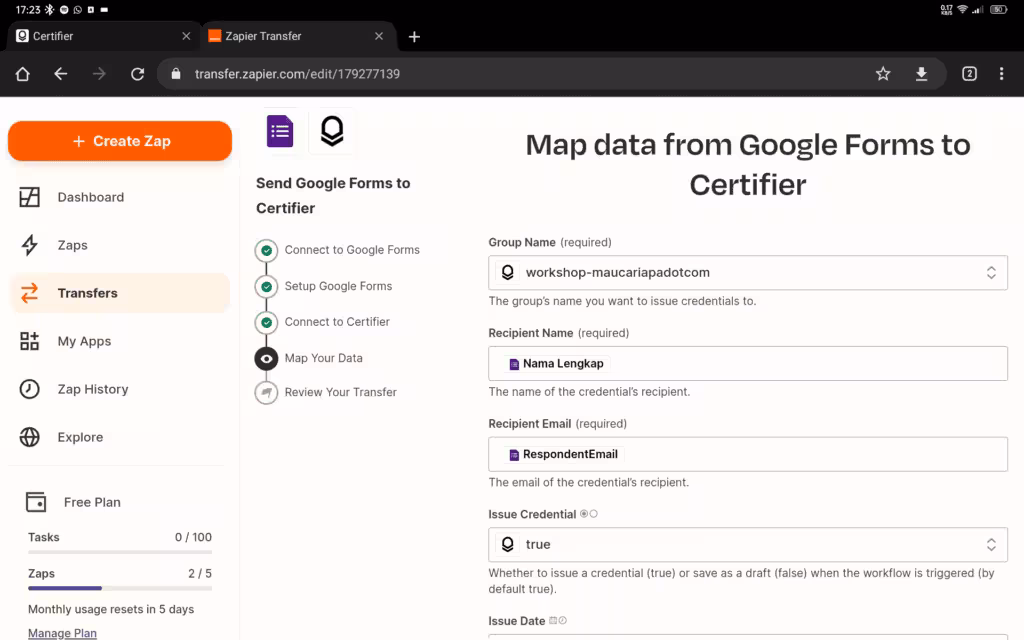Go to Connect to Certifier step
Screen dimensions: 1024x640
coord(337,322)
